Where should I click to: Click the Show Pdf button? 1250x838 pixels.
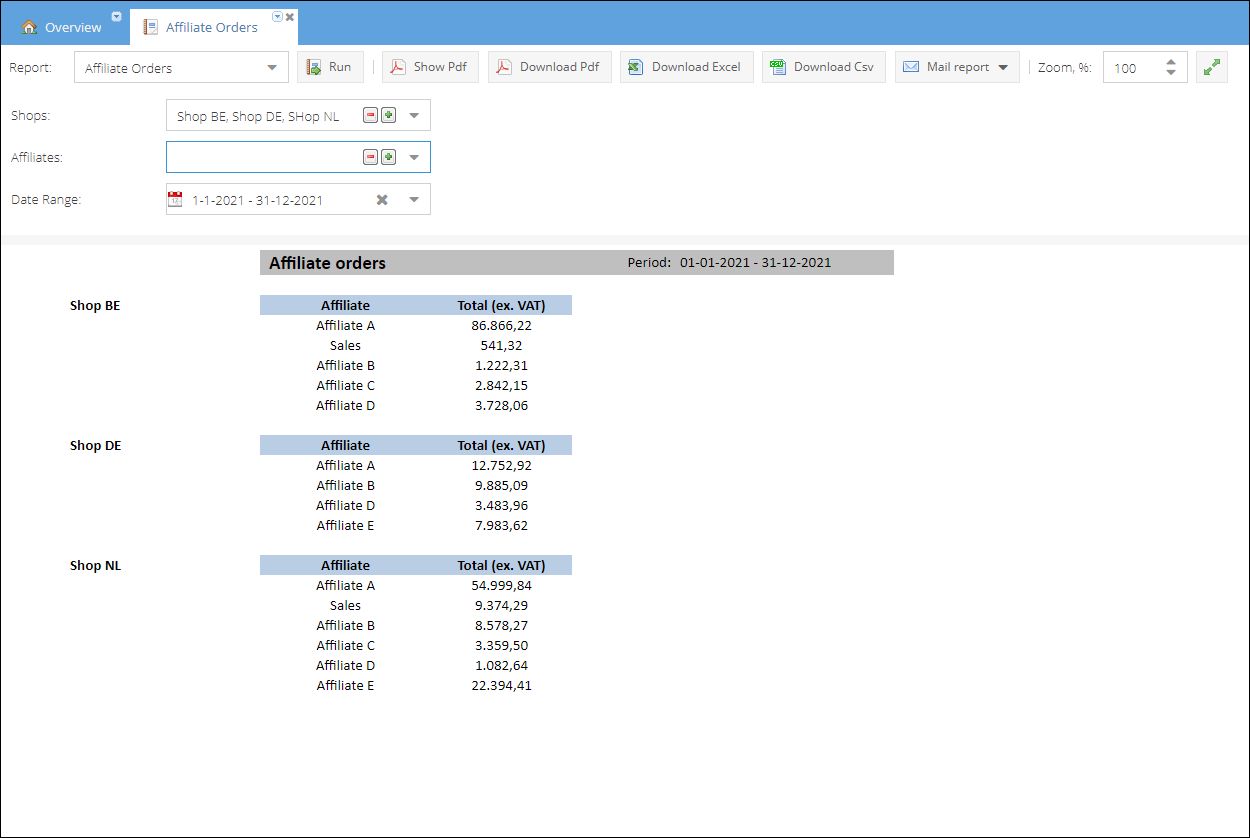click(429, 67)
